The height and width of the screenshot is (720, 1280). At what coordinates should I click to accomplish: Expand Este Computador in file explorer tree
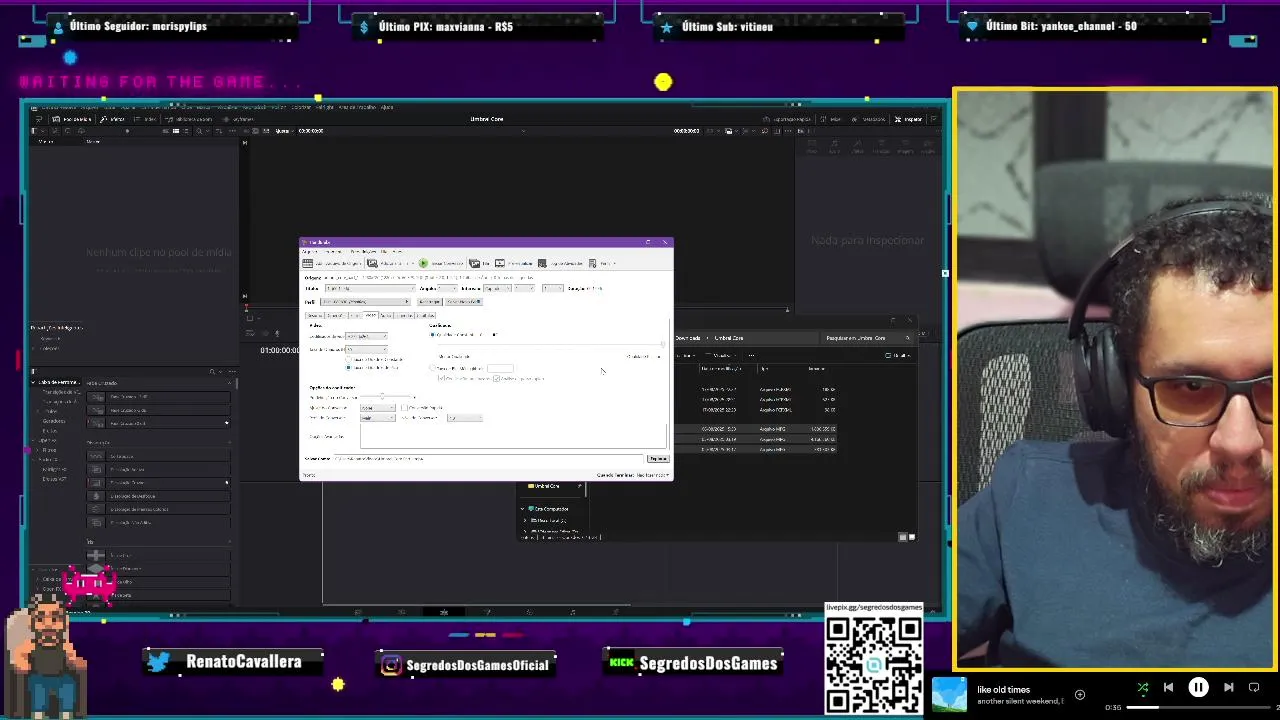[523, 509]
